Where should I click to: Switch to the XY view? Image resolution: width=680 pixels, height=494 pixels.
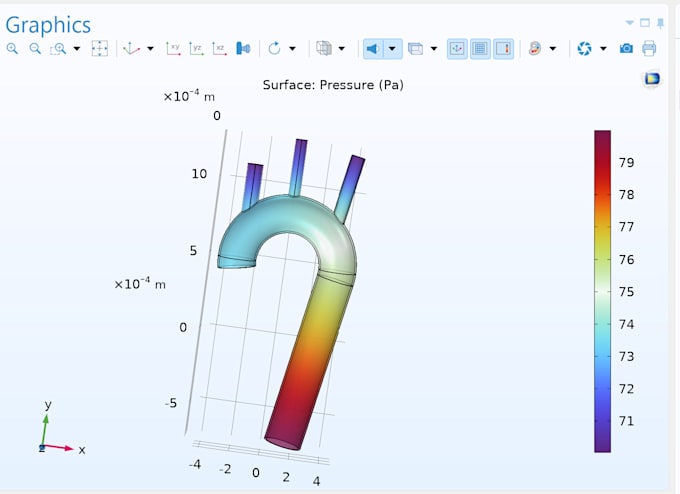pos(173,49)
